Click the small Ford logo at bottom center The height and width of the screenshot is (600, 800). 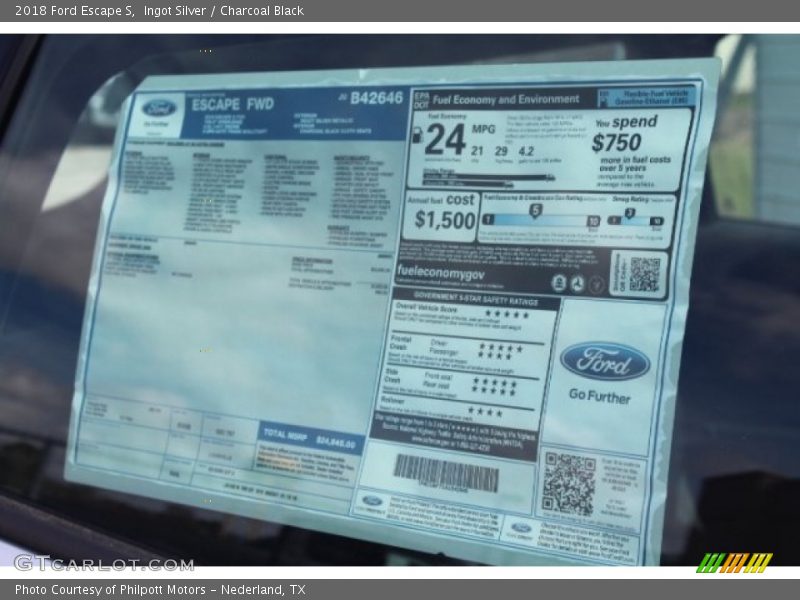[372, 500]
